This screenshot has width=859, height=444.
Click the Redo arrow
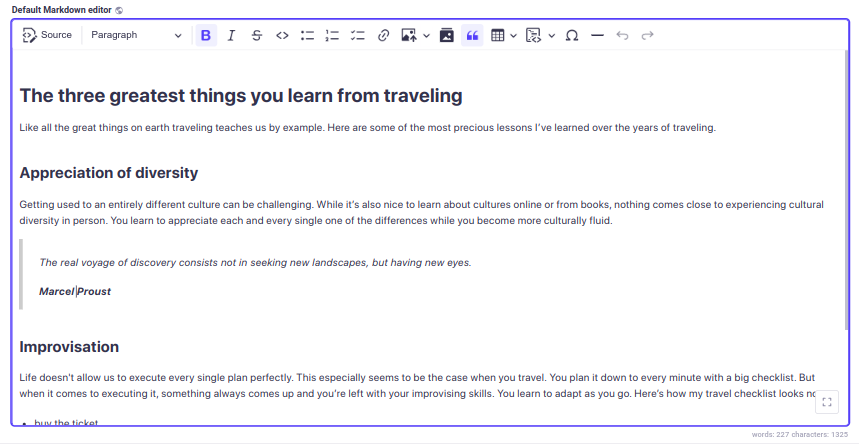[648, 36]
